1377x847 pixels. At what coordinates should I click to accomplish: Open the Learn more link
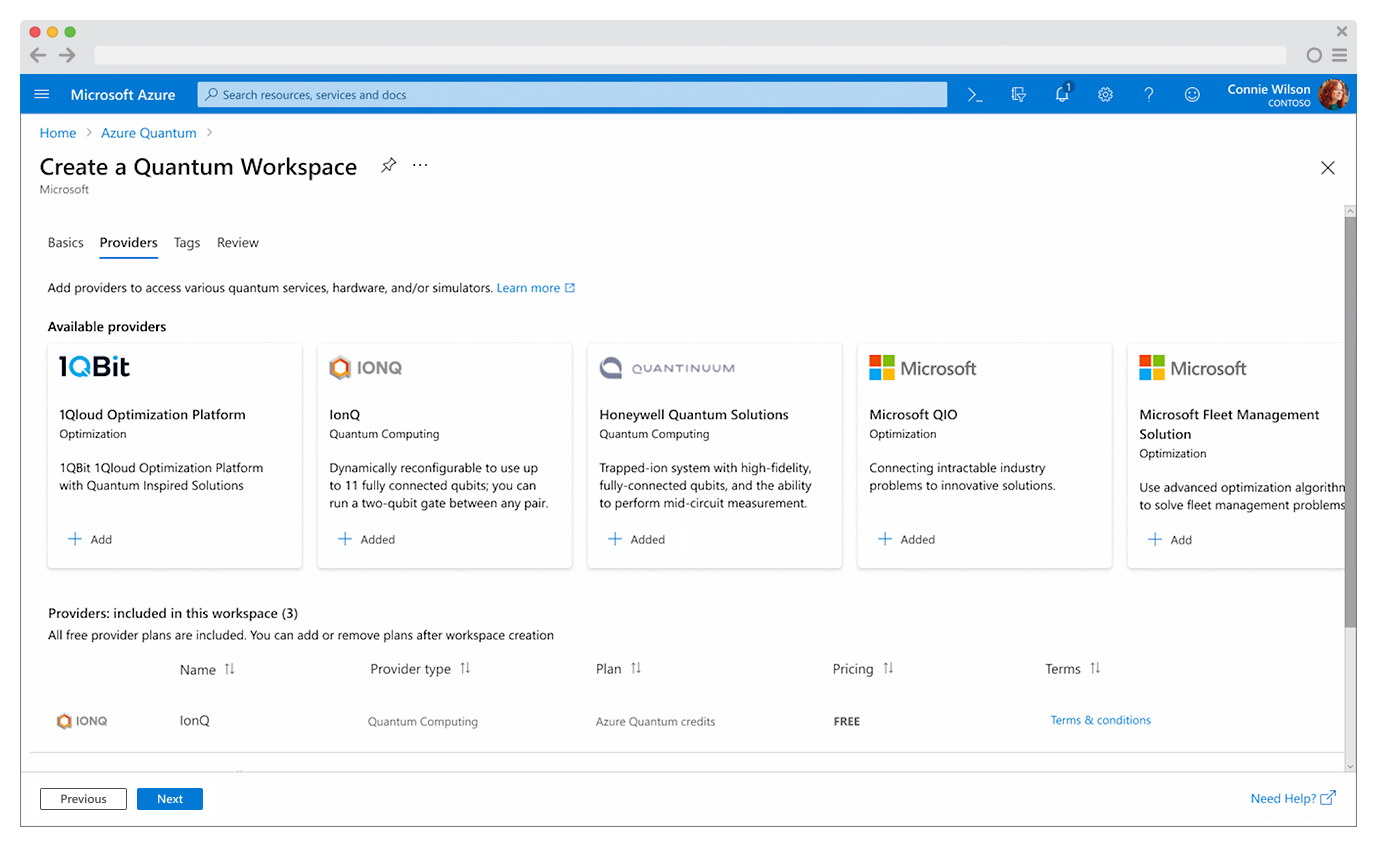click(x=530, y=287)
